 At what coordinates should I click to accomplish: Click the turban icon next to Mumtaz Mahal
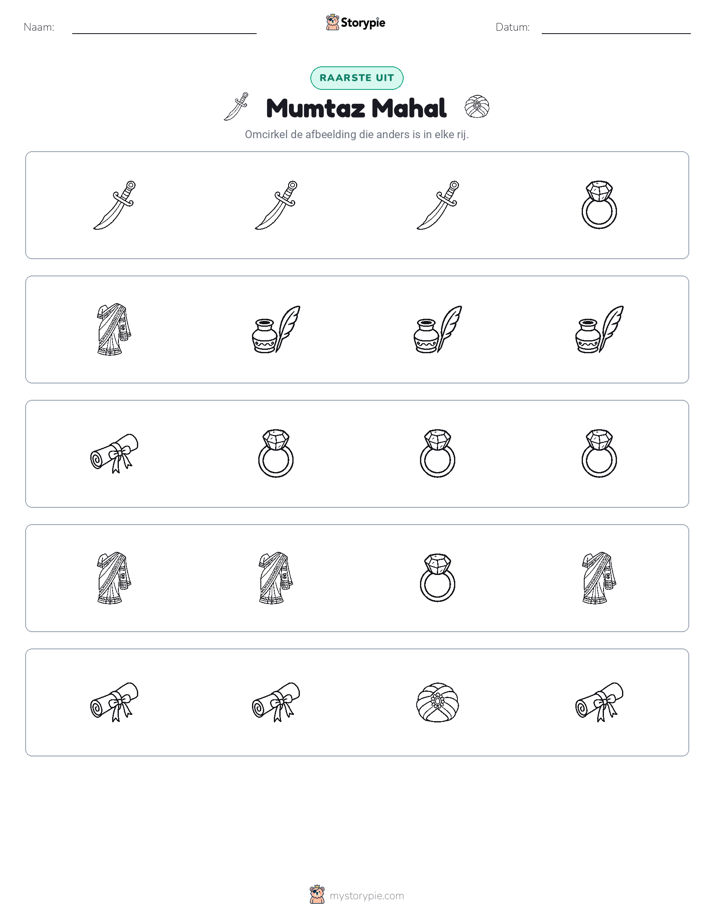[477, 107]
